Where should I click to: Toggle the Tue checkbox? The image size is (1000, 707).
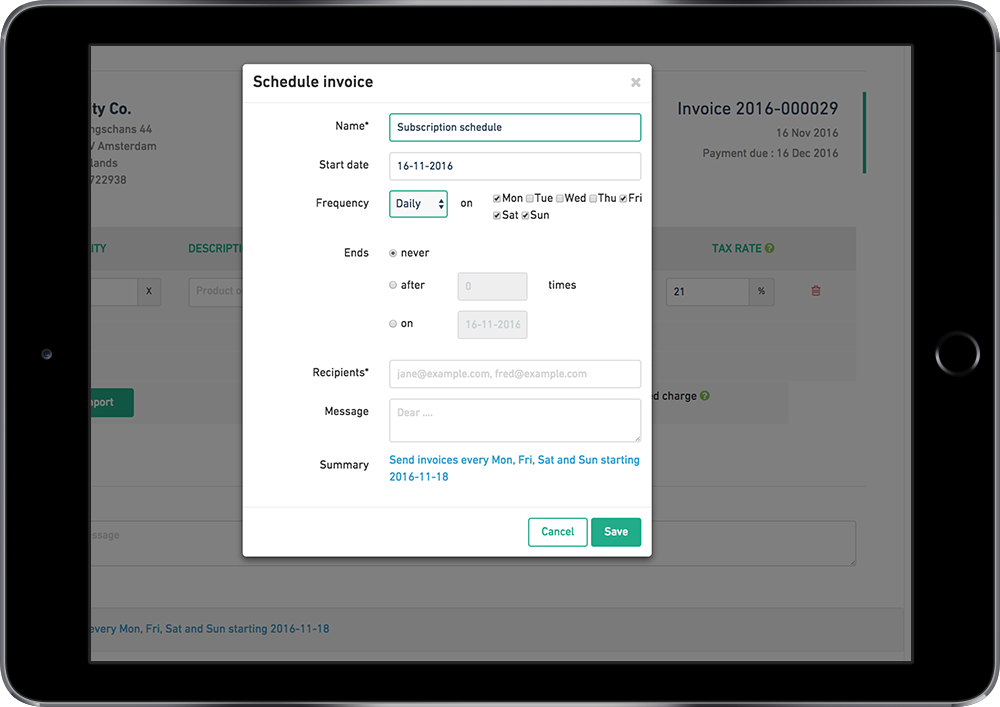point(529,198)
